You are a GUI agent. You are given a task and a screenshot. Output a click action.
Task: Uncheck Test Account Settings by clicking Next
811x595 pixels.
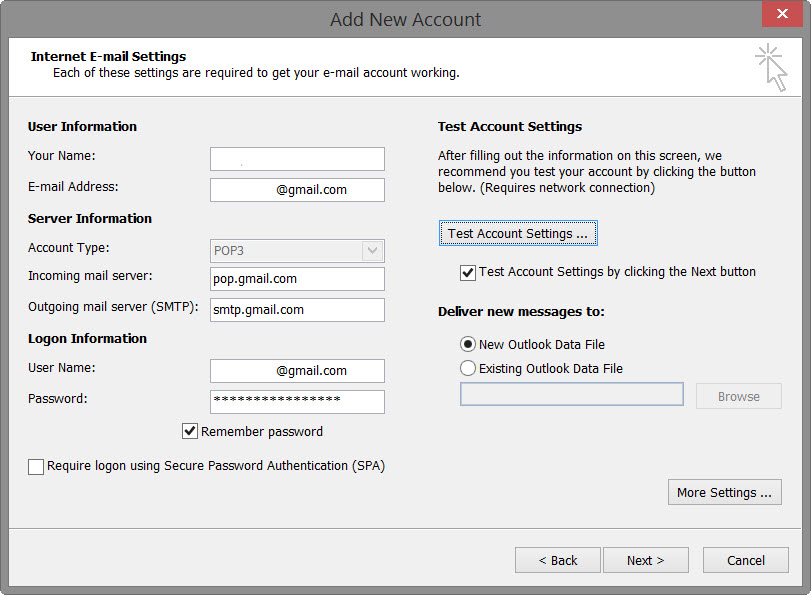pos(467,272)
